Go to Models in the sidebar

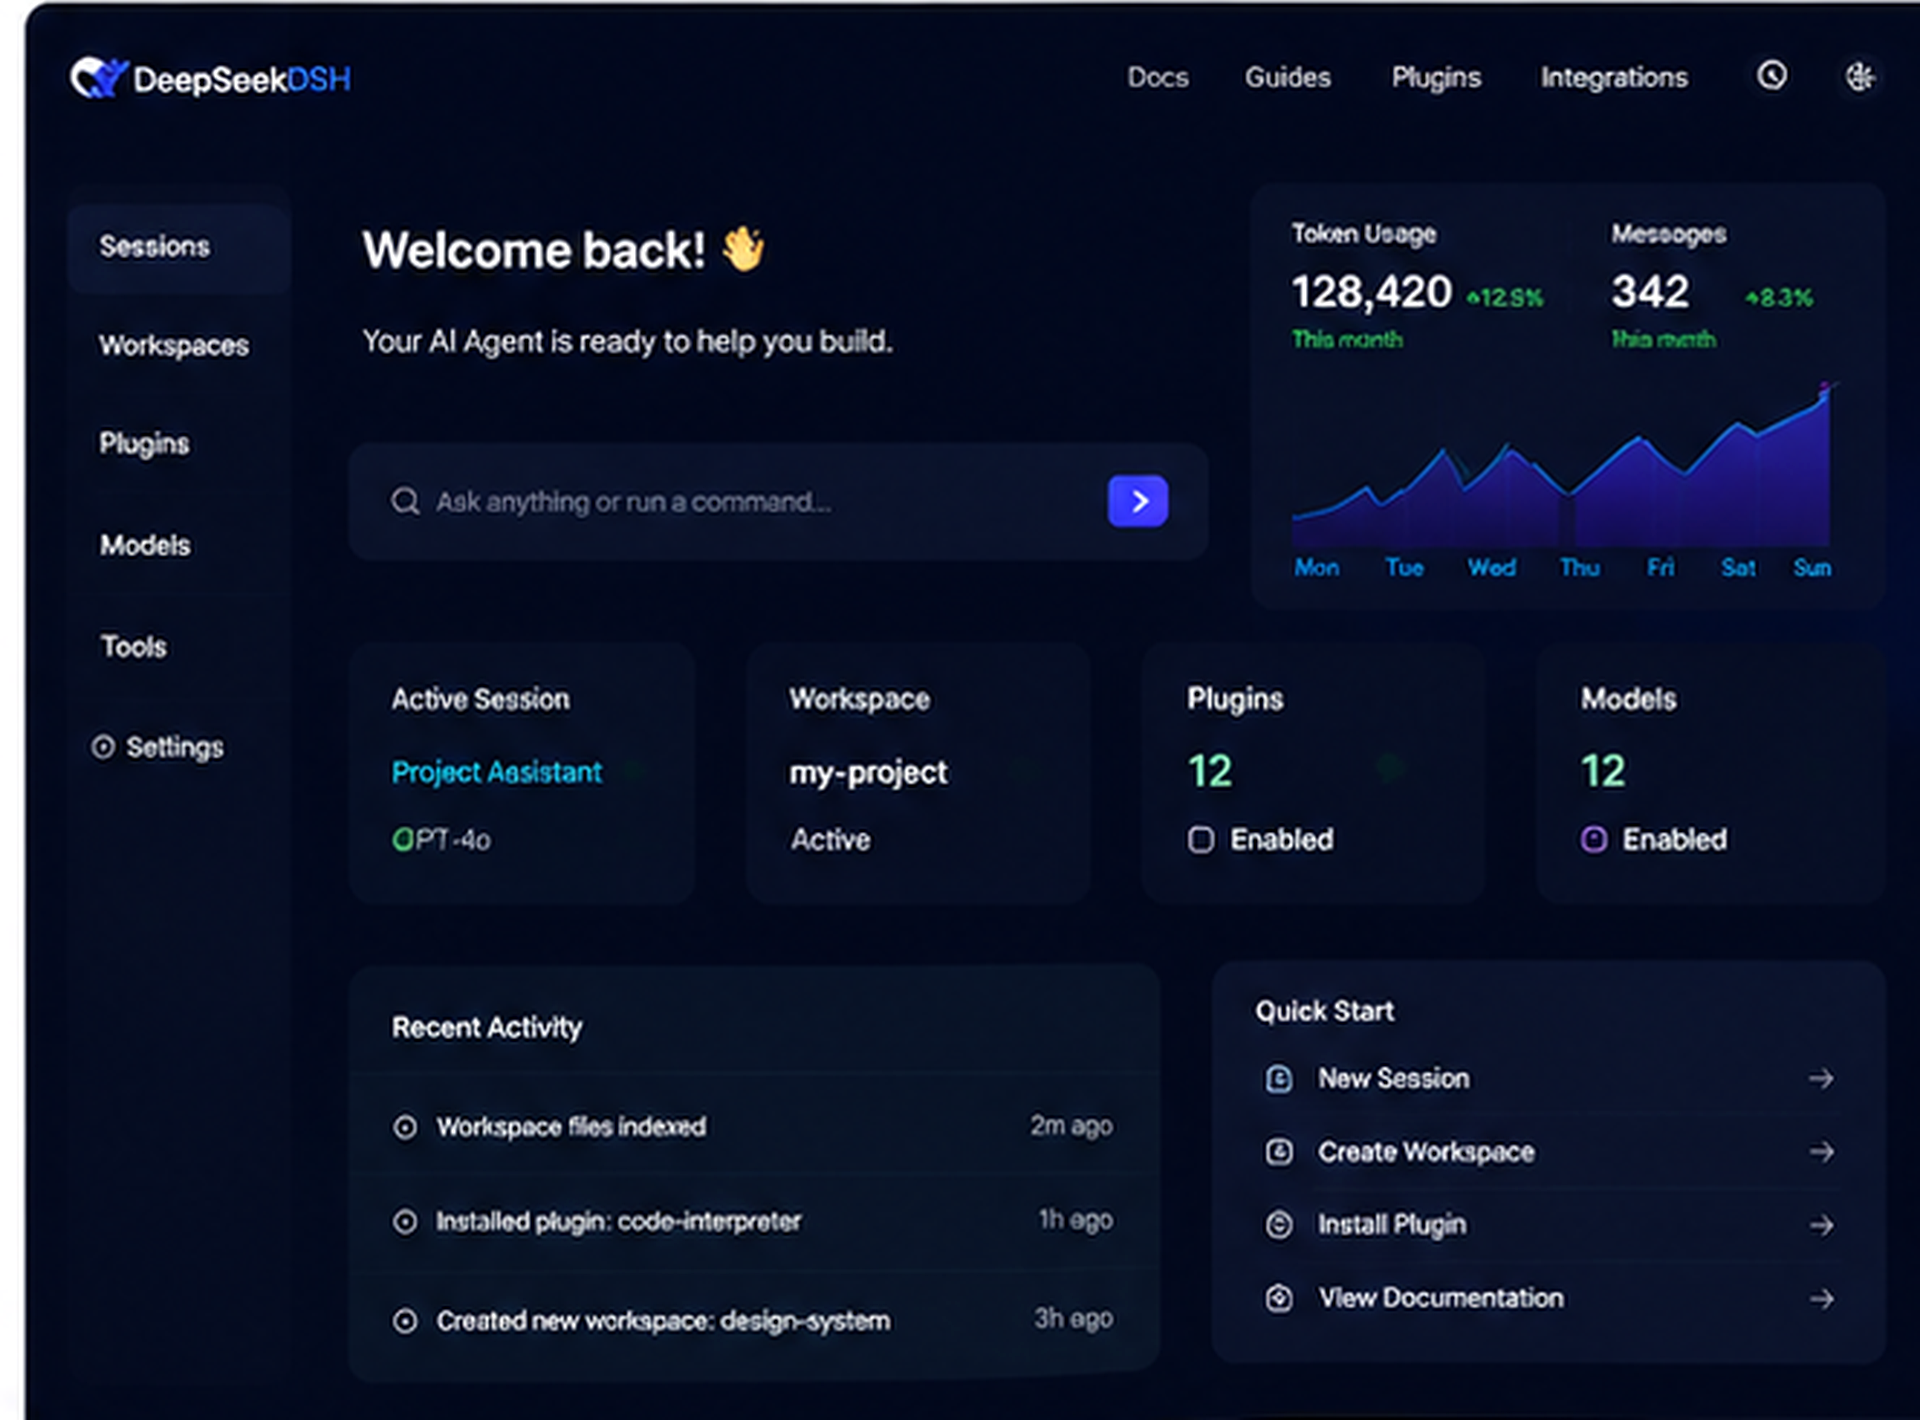(x=145, y=545)
